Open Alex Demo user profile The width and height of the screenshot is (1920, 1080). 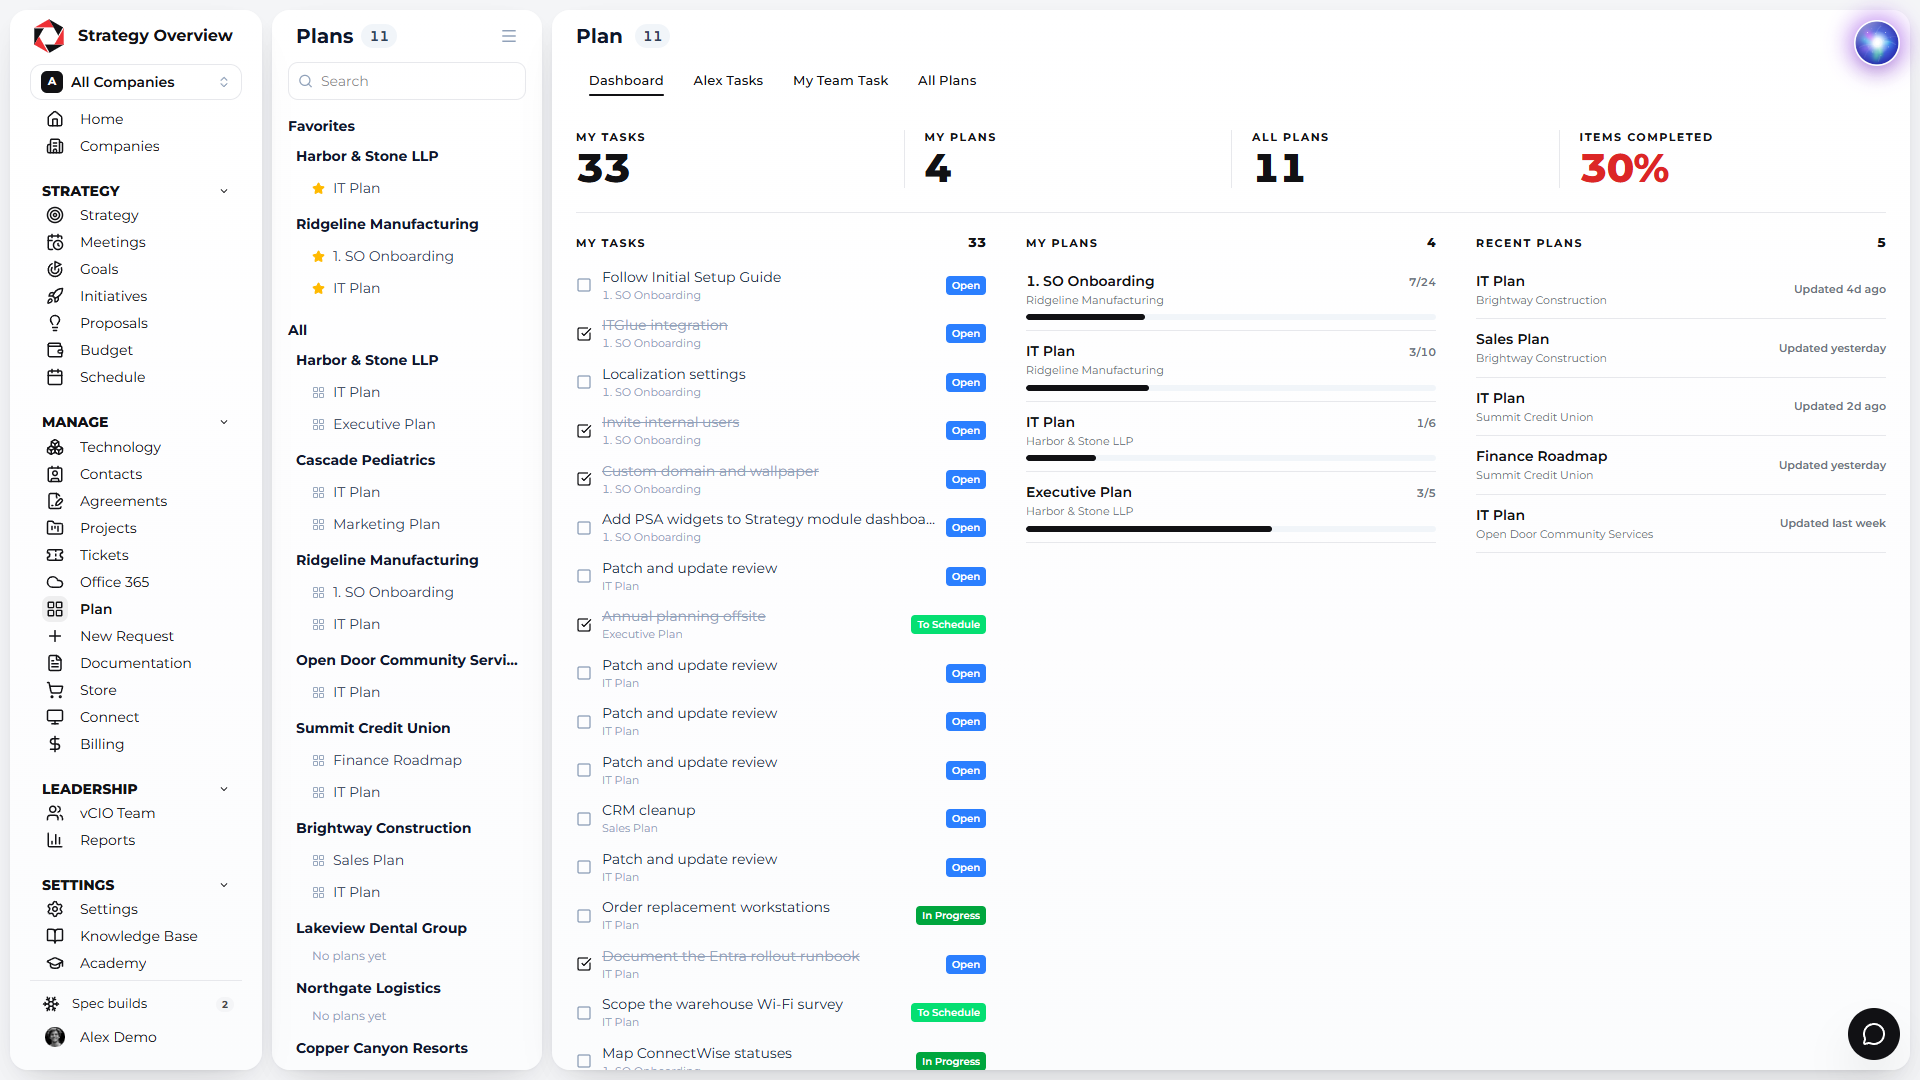[118, 1037]
